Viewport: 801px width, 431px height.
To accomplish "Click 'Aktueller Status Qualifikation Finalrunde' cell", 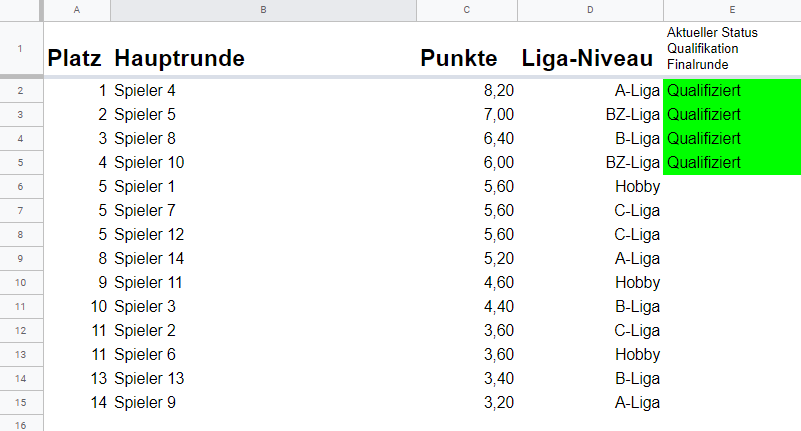I will click(732, 48).
